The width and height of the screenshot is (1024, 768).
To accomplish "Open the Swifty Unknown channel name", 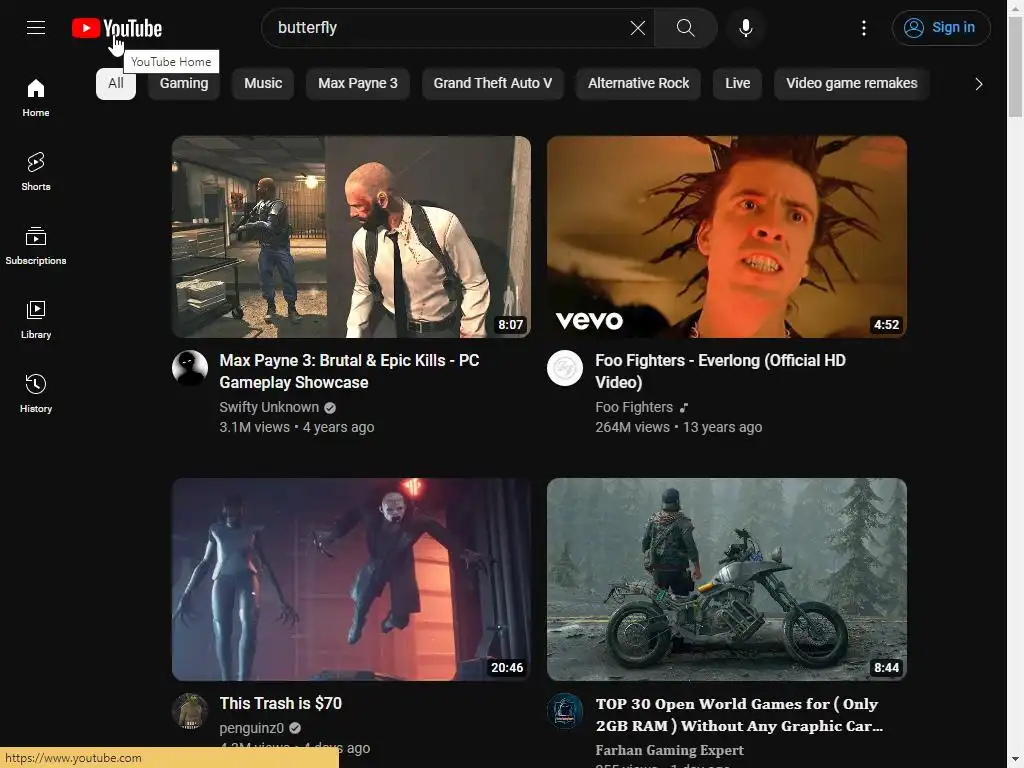I will click(x=269, y=407).
